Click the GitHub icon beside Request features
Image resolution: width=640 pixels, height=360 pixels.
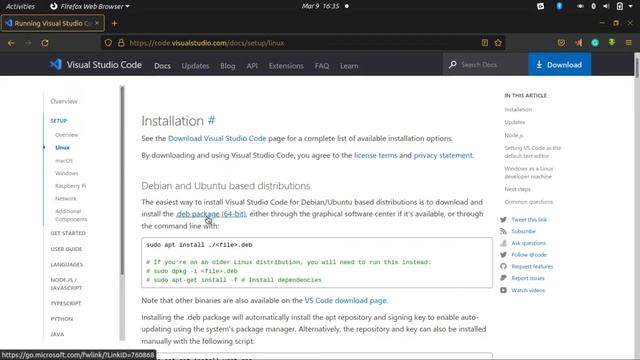click(503, 267)
